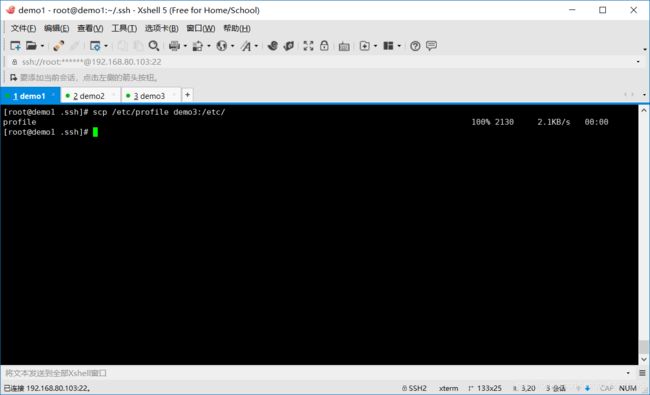Open the 帮助(H) menu

pyautogui.click(x=237, y=28)
